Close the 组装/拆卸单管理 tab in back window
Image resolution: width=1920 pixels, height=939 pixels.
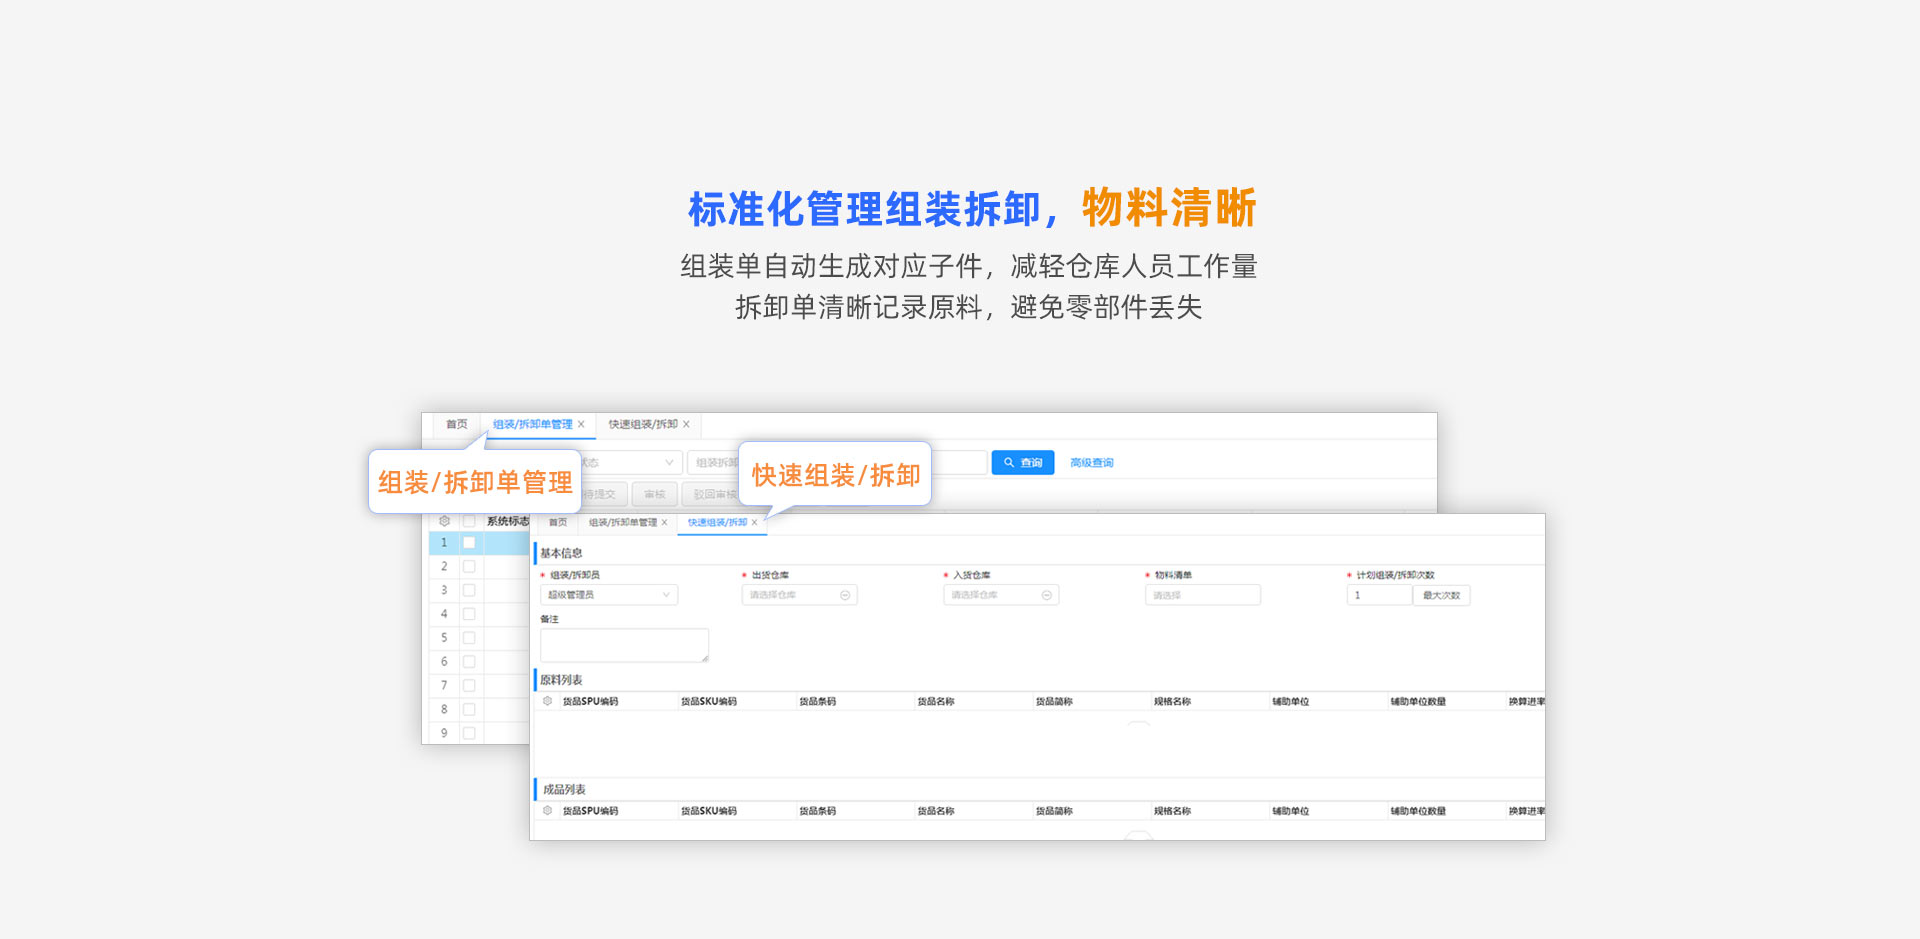click(x=581, y=424)
